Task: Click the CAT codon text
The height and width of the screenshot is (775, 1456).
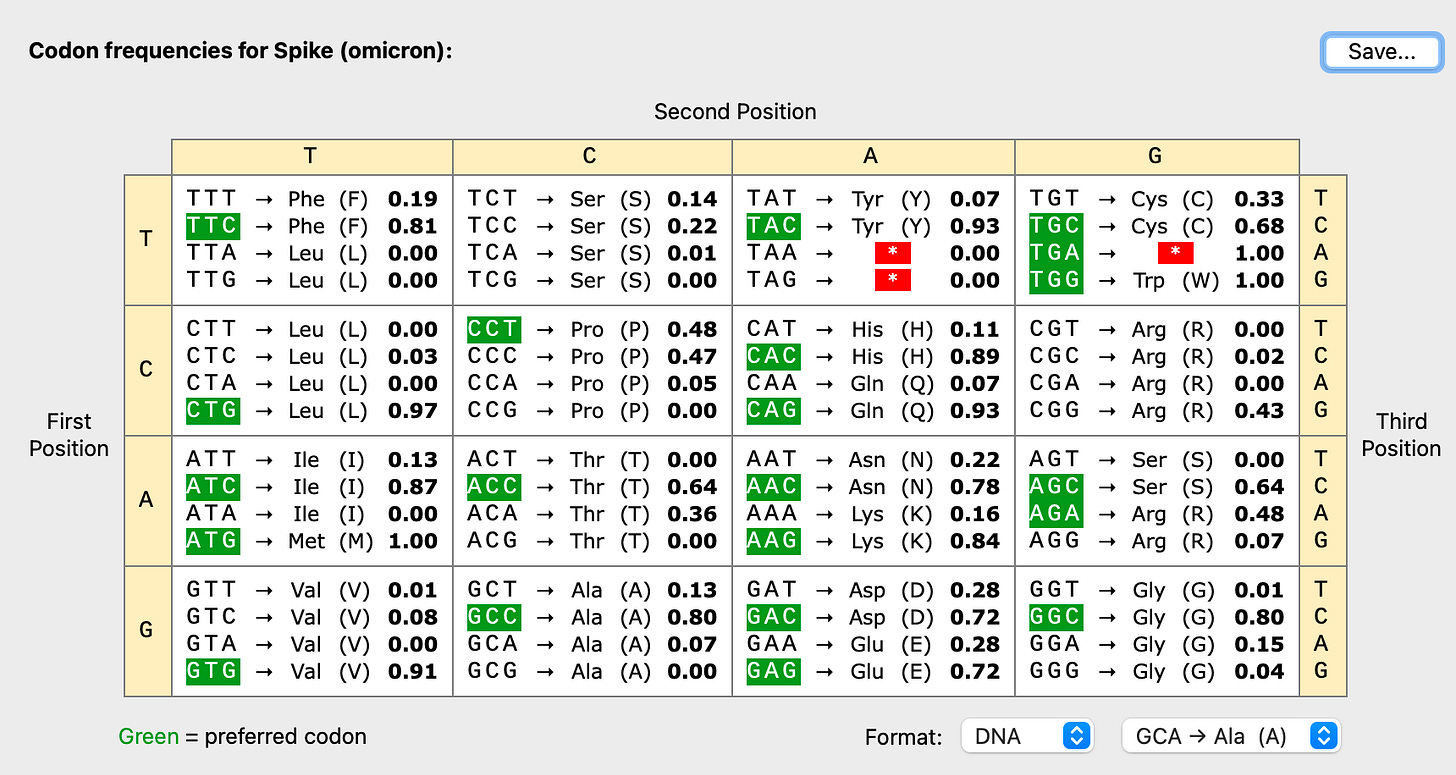Action: point(773,329)
